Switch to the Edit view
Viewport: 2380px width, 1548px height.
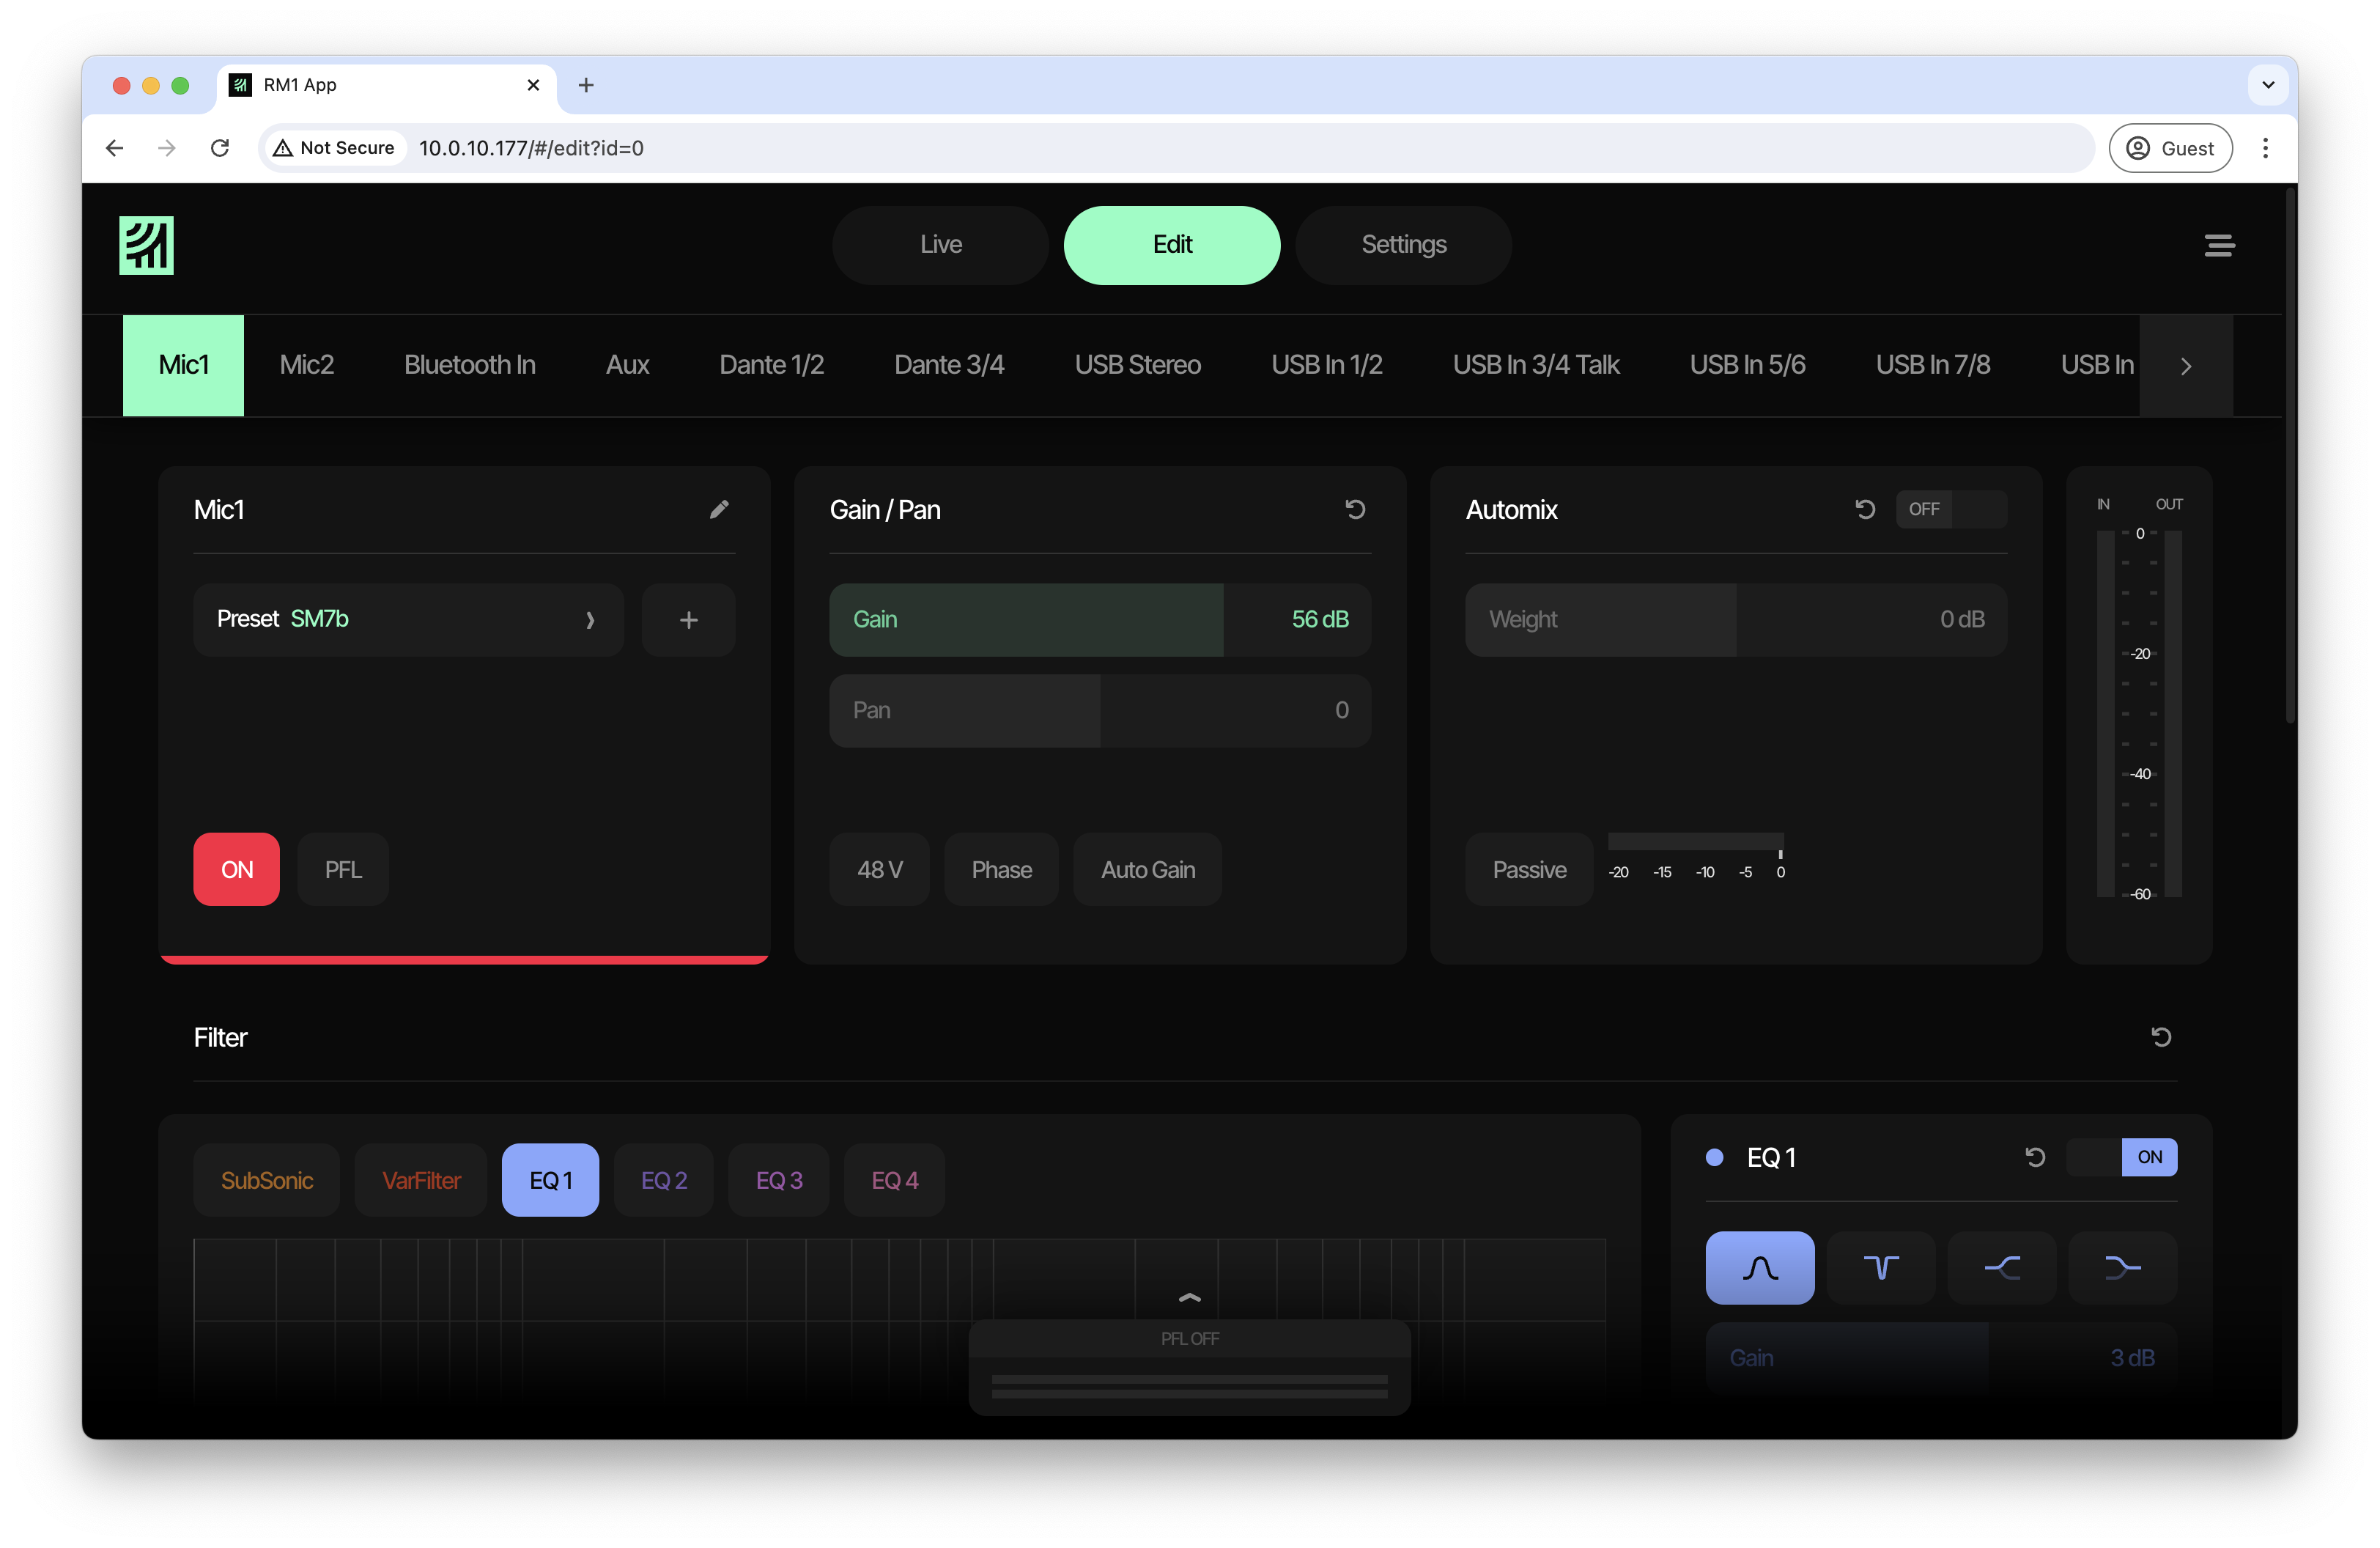(1172, 245)
